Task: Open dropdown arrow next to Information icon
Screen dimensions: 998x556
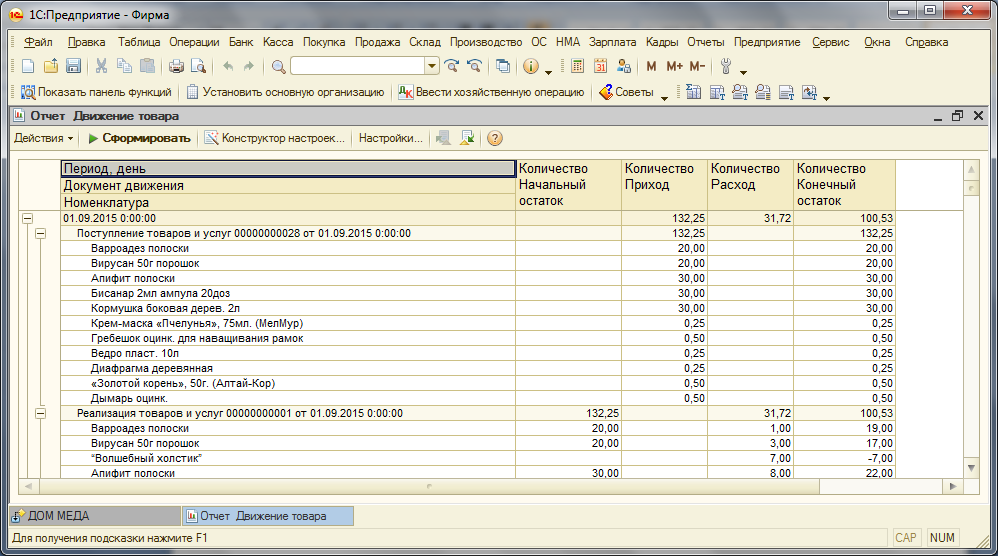Action: [548, 72]
